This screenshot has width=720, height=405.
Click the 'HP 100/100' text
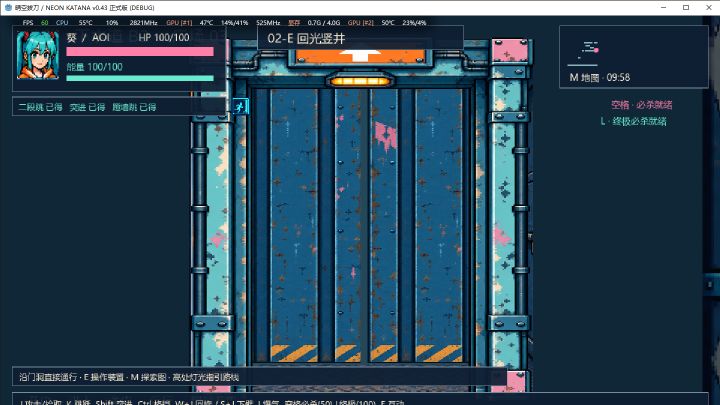click(164, 38)
